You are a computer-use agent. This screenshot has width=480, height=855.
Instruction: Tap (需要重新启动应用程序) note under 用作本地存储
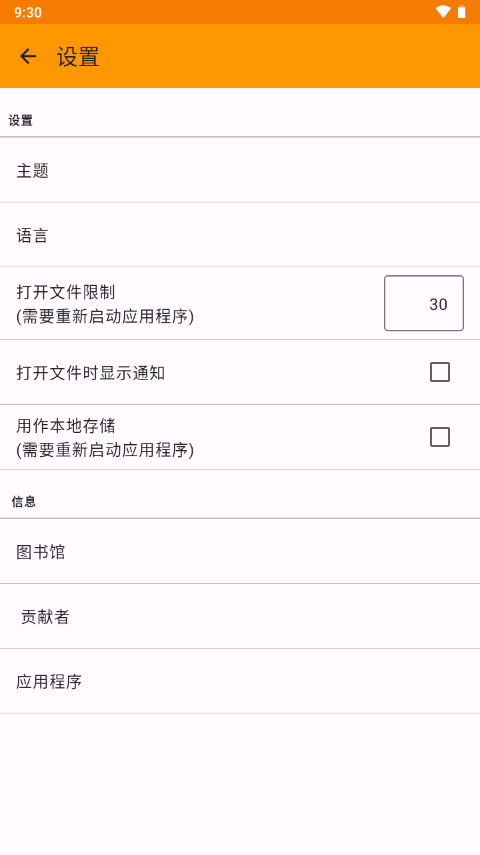tap(105, 450)
